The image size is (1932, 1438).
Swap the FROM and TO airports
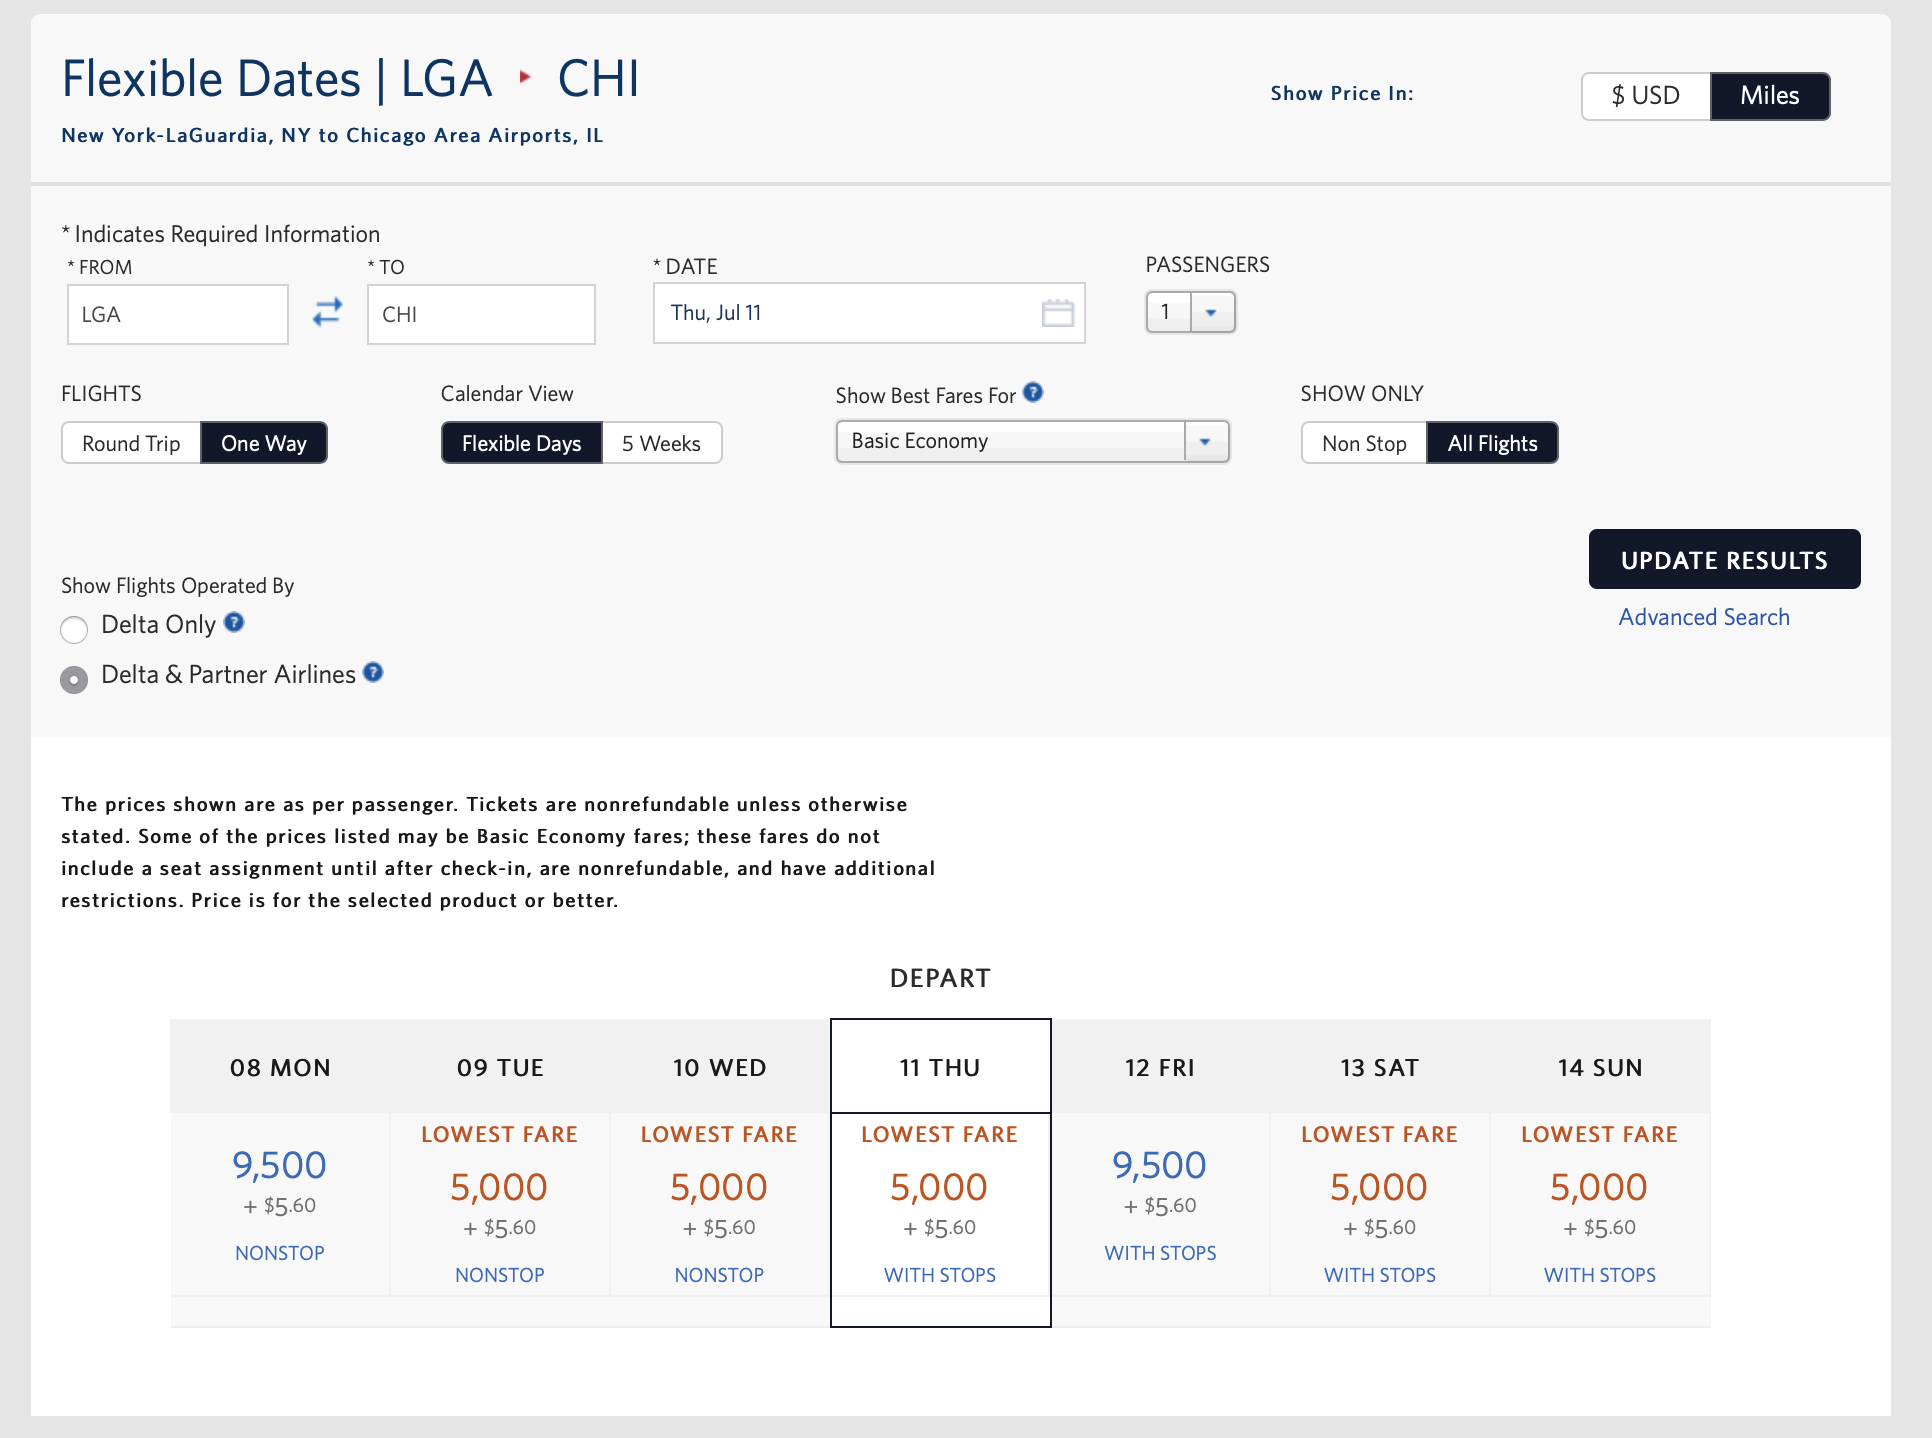click(x=327, y=312)
